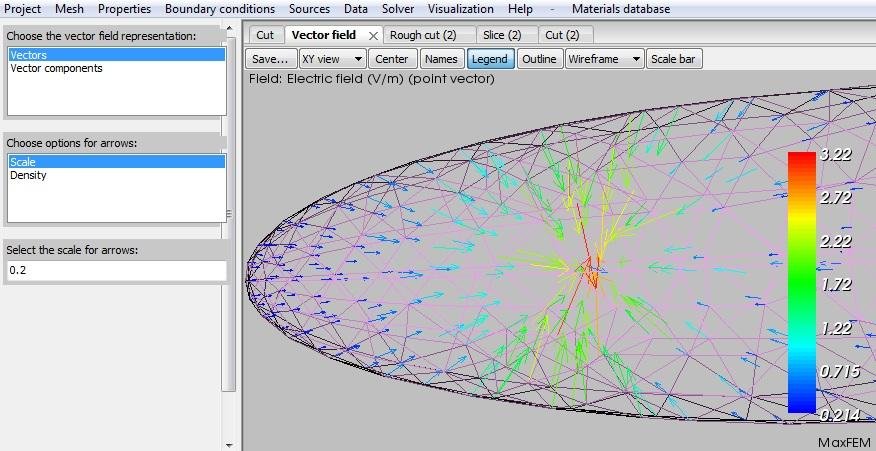This screenshot has height=451, width=876.
Task: Switch to the Rough cut (2) tab
Action: [423, 35]
